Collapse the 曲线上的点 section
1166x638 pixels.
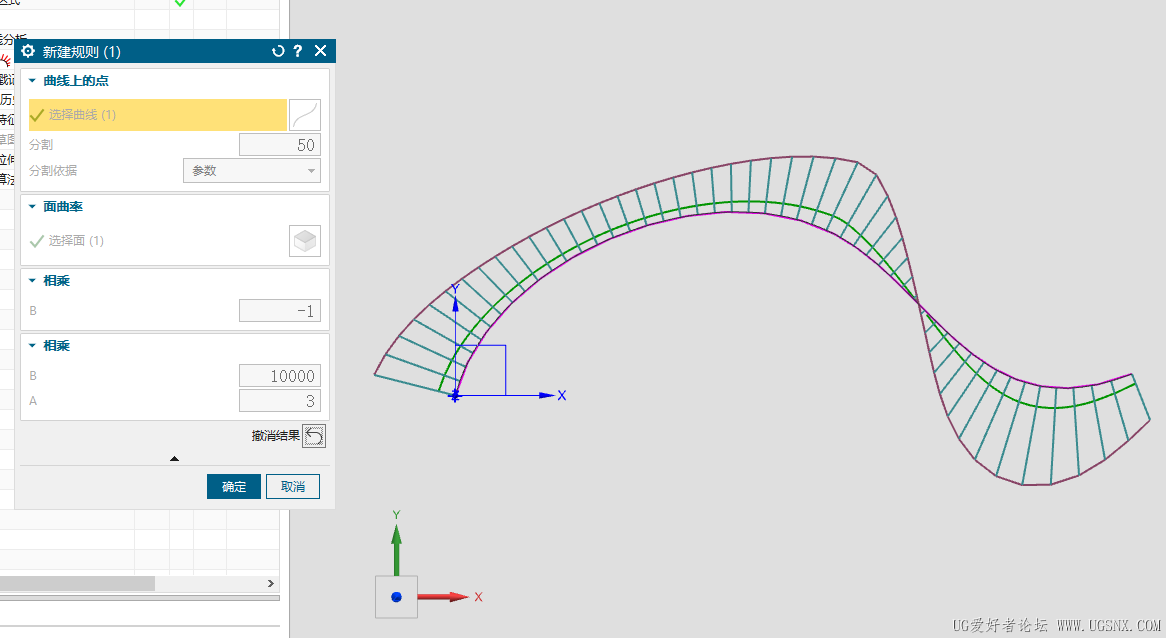32,81
